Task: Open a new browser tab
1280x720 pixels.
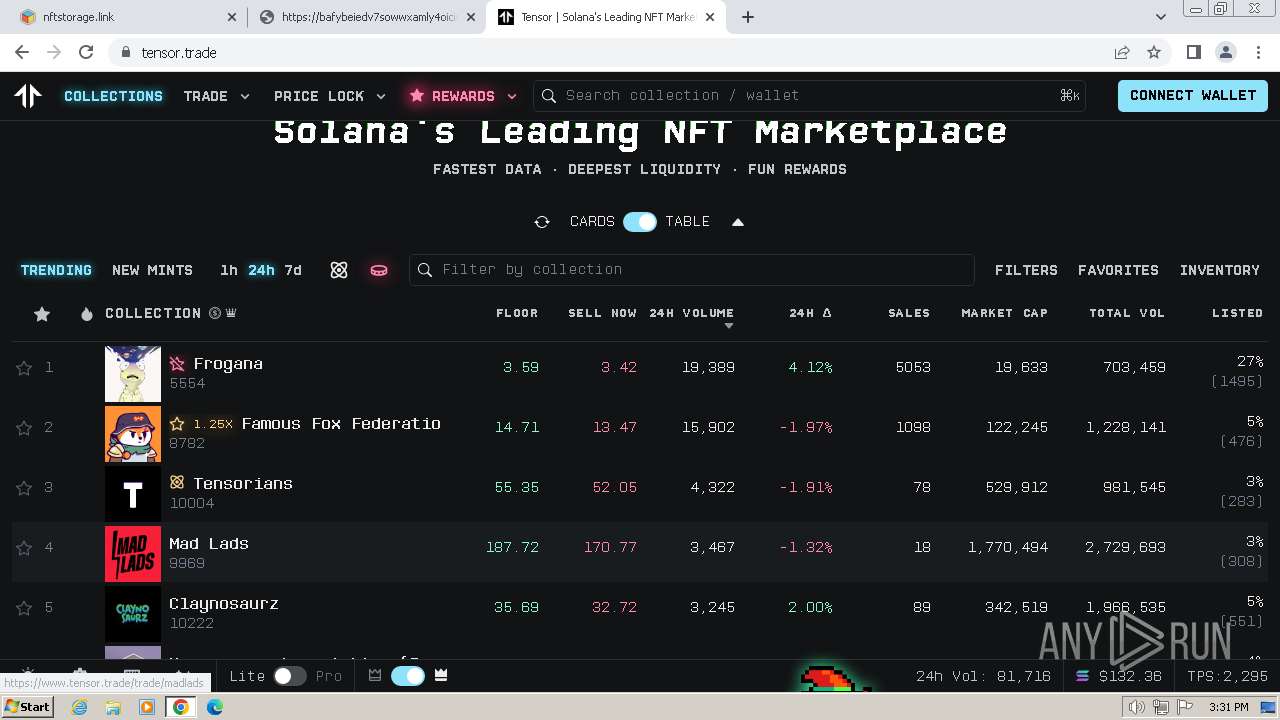Action: (x=748, y=17)
